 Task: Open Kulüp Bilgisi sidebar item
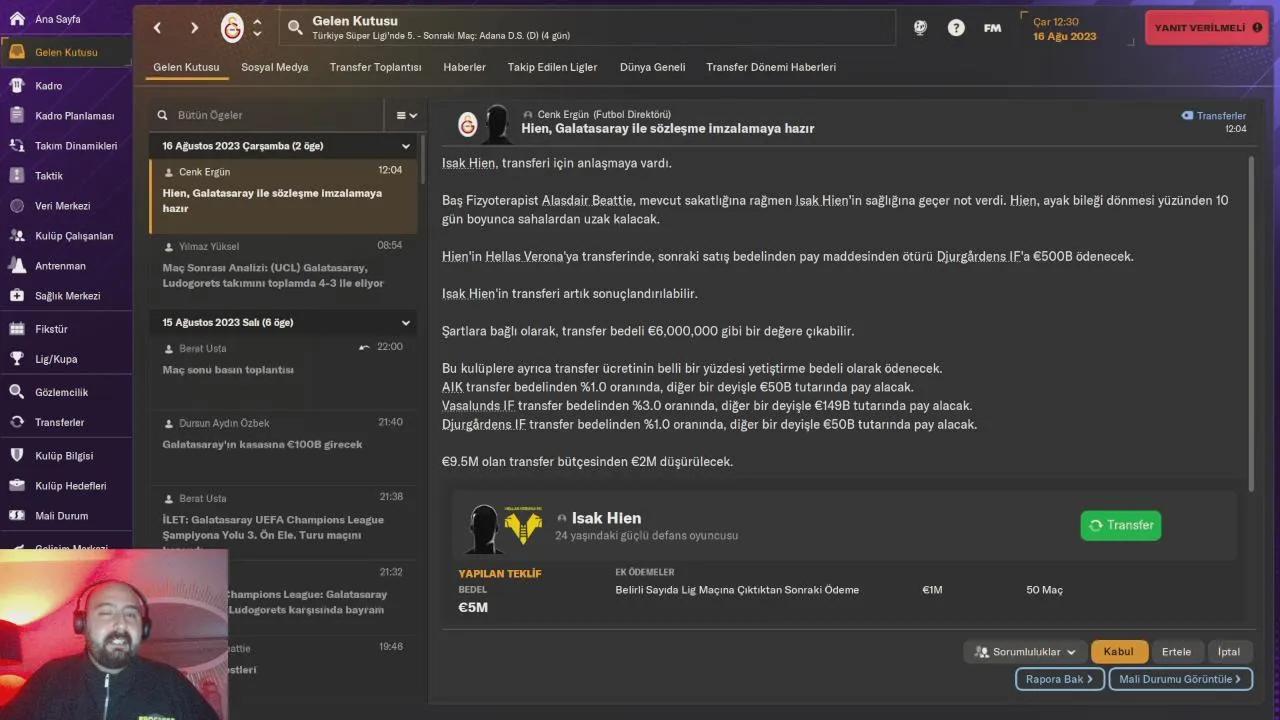coord(66,456)
